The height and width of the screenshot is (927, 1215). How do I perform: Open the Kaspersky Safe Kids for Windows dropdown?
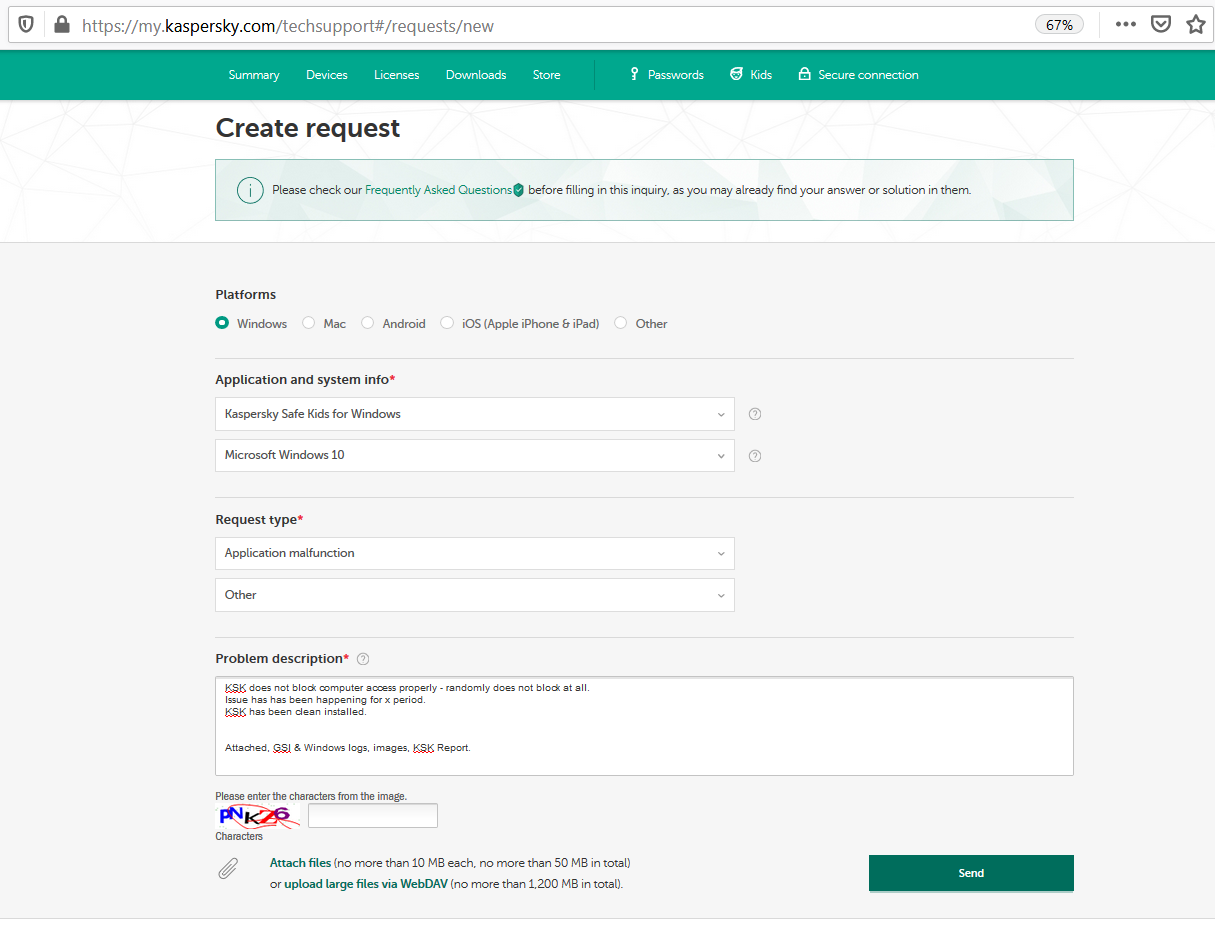coord(475,414)
